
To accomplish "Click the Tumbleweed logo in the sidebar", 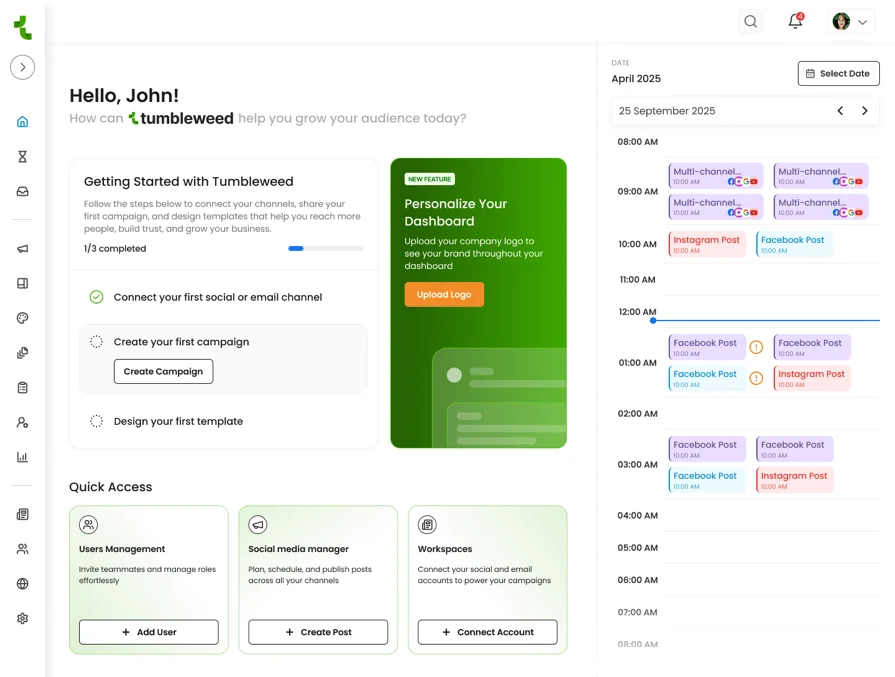I will pos(22,27).
